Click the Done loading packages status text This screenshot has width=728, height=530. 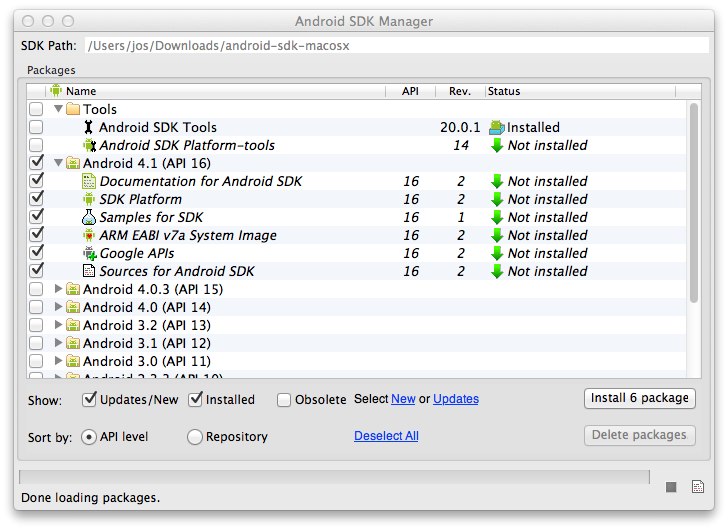click(x=91, y=498)
